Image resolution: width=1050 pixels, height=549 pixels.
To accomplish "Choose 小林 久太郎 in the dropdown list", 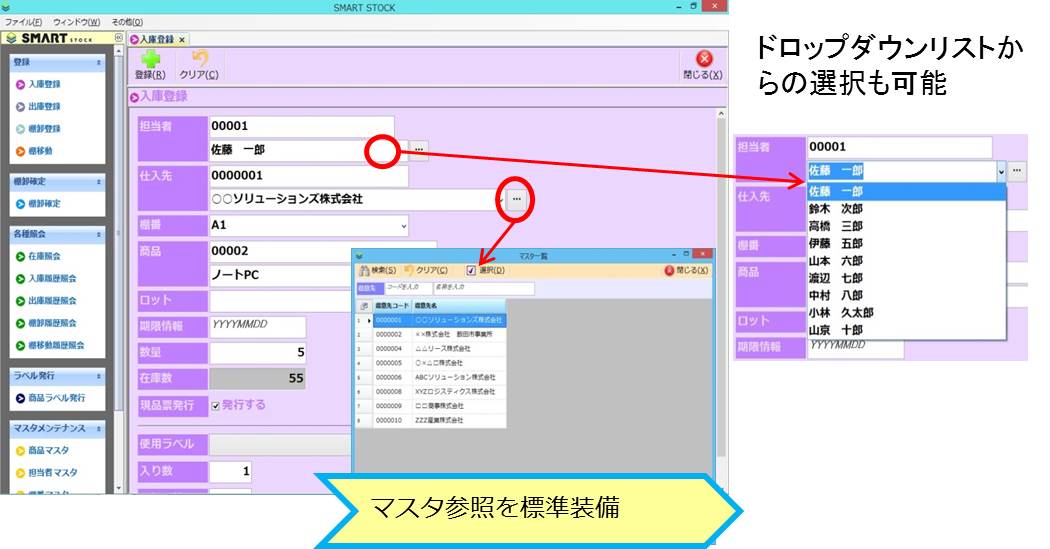I will [x=906, y=313].
